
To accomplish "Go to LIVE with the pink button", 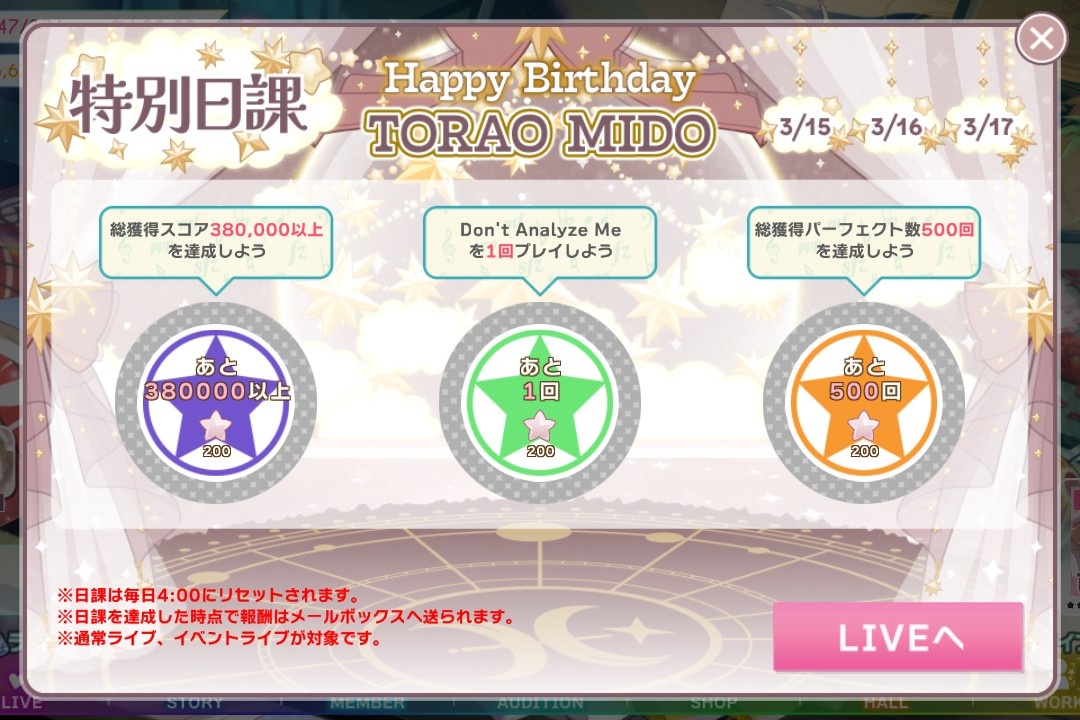I will [x=897, y=637].
